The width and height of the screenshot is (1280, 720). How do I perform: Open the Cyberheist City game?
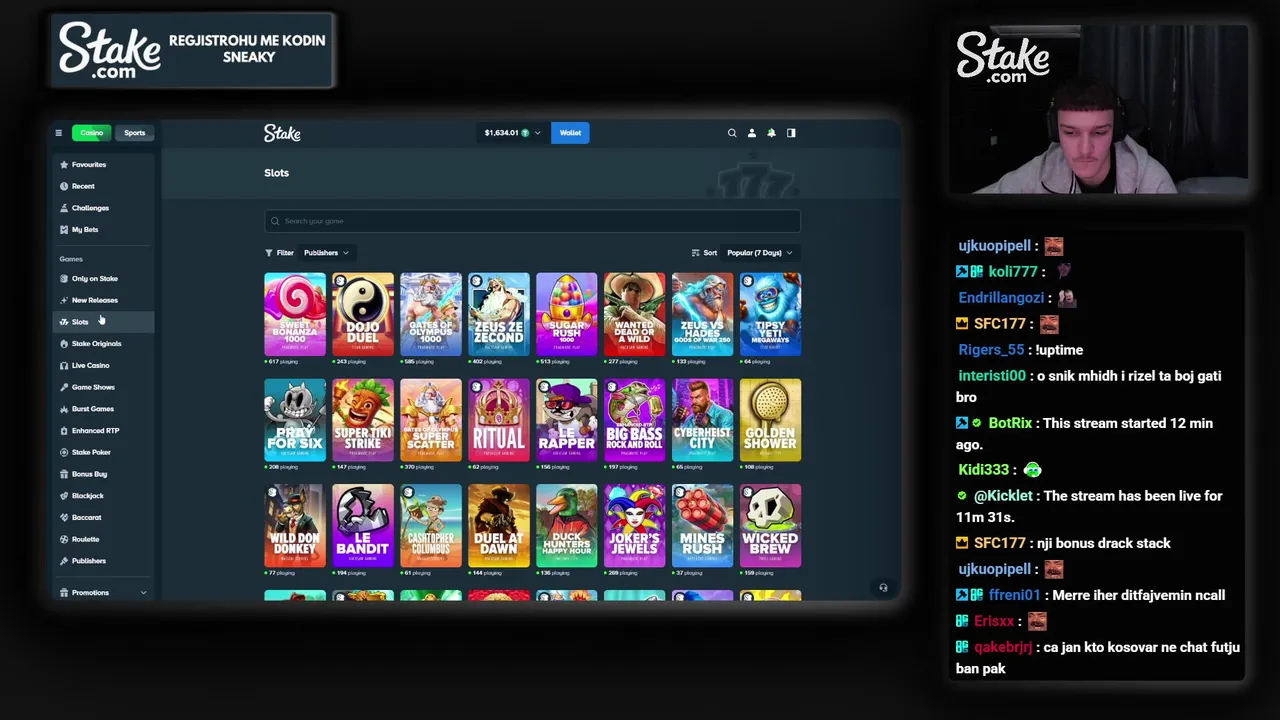pos(703,420)
